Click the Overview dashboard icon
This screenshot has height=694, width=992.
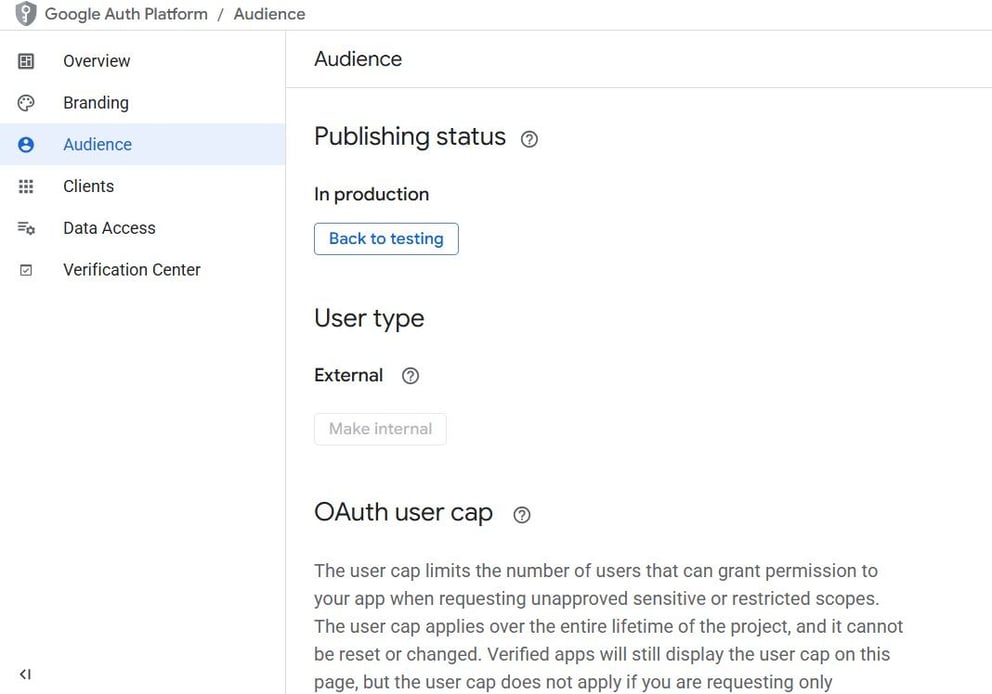26,61
